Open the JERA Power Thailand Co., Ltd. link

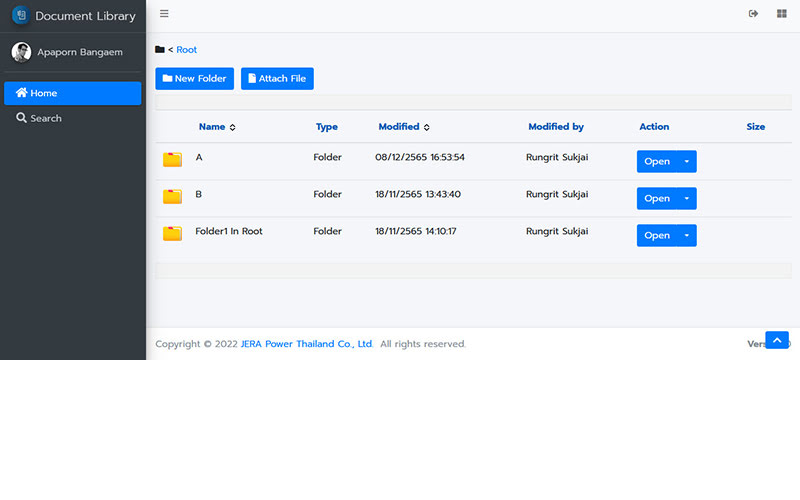point(307,344)
